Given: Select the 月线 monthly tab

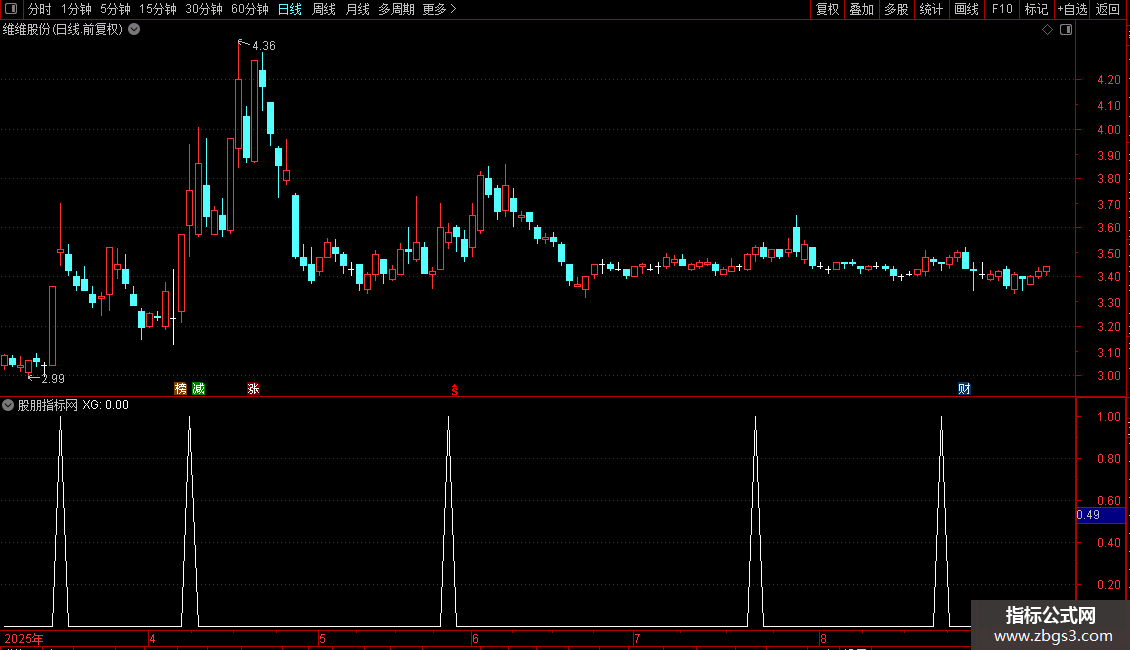Looking at the screenshot, I should [357, 9].
